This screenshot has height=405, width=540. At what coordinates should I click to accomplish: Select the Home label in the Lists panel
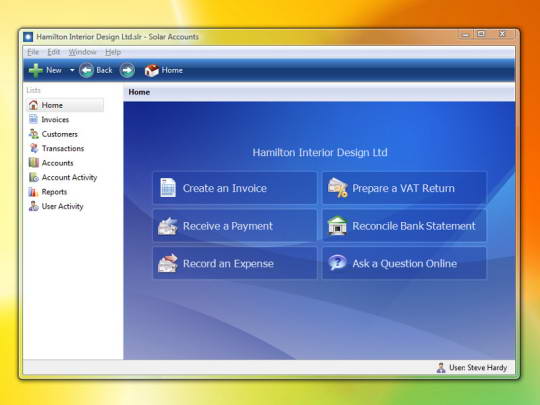tap(52, 105)
